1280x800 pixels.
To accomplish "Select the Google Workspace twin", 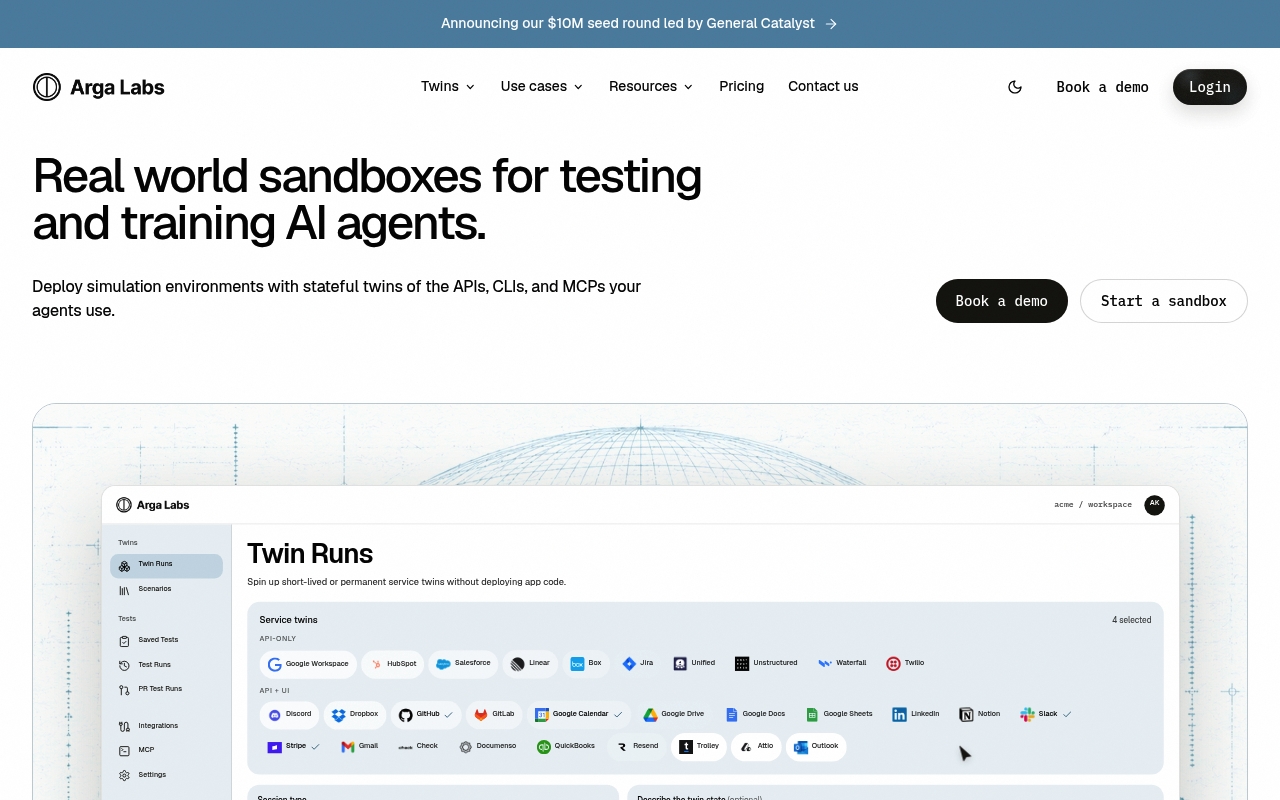I will coord(308,664).
